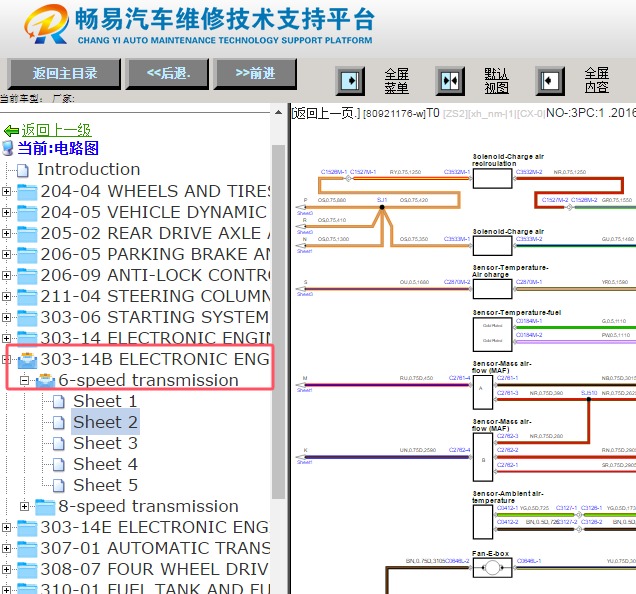Expand the 206-05 PARKING BRAKE node
Screen dimensions: 636x594
coord(6,254)
